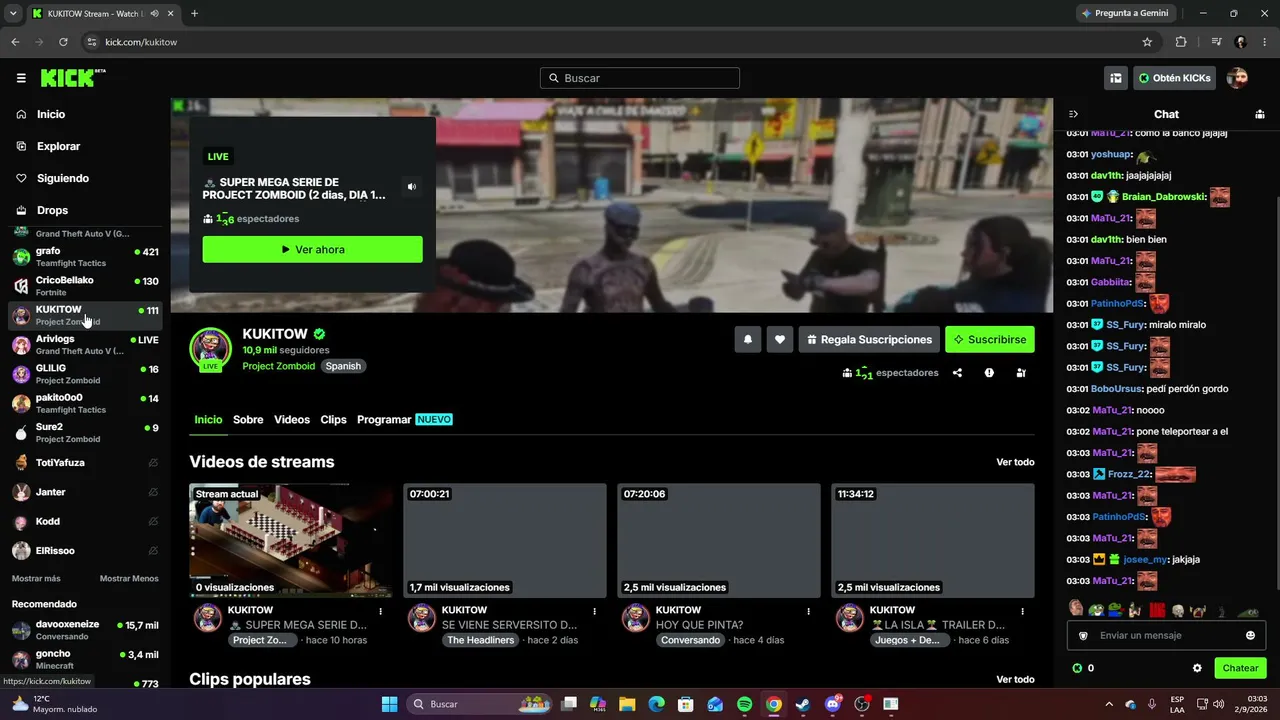Open Explorar in the sidebar
The image size is (1280, 720).
click(x=58, y=146)
